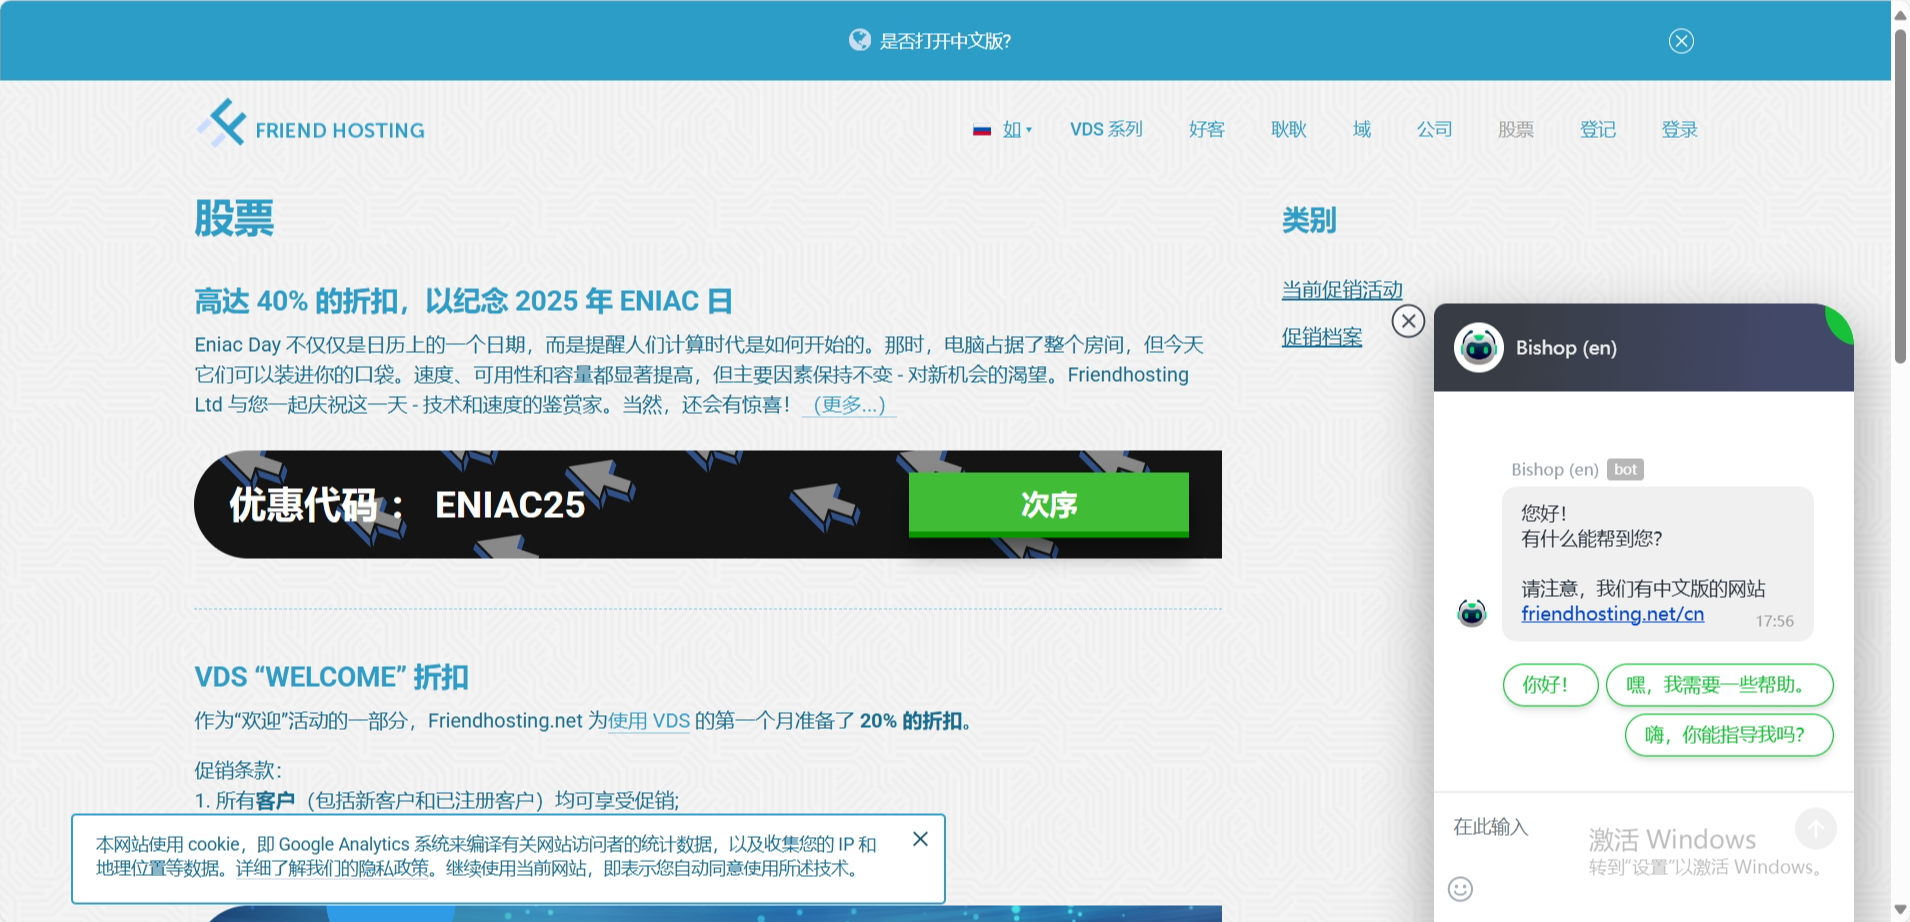Open the 当前促销活动 category link
1910x922 pixels.
pos(1342,290)
